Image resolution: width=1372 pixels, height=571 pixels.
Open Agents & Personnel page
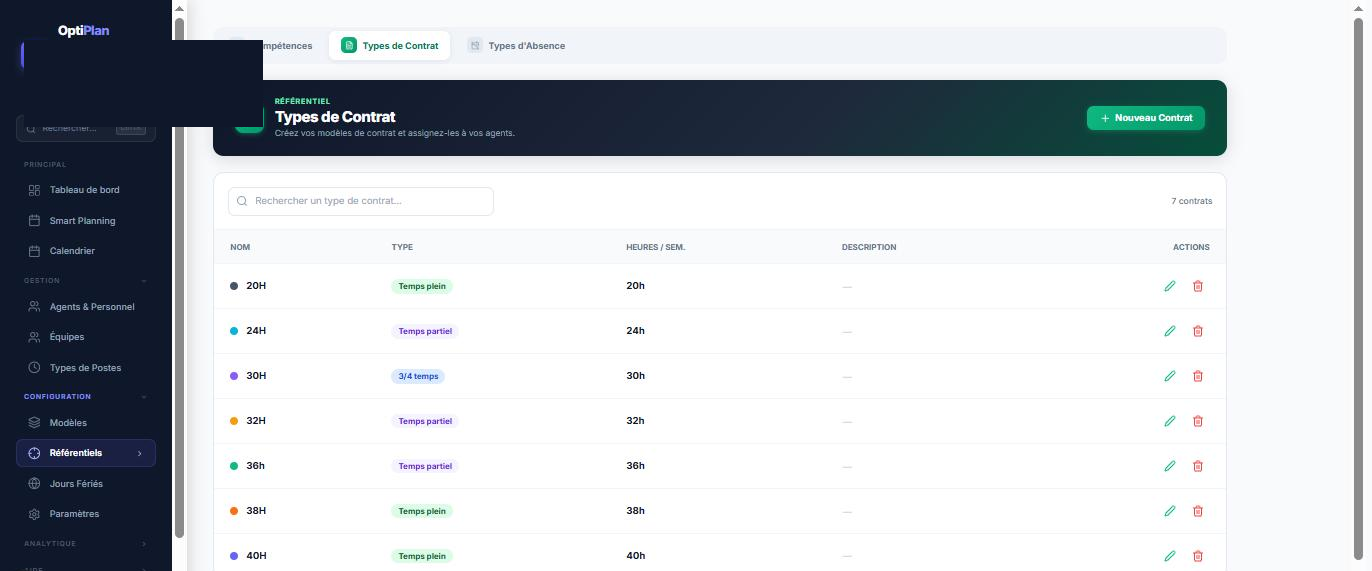click(x=86, y=307)
